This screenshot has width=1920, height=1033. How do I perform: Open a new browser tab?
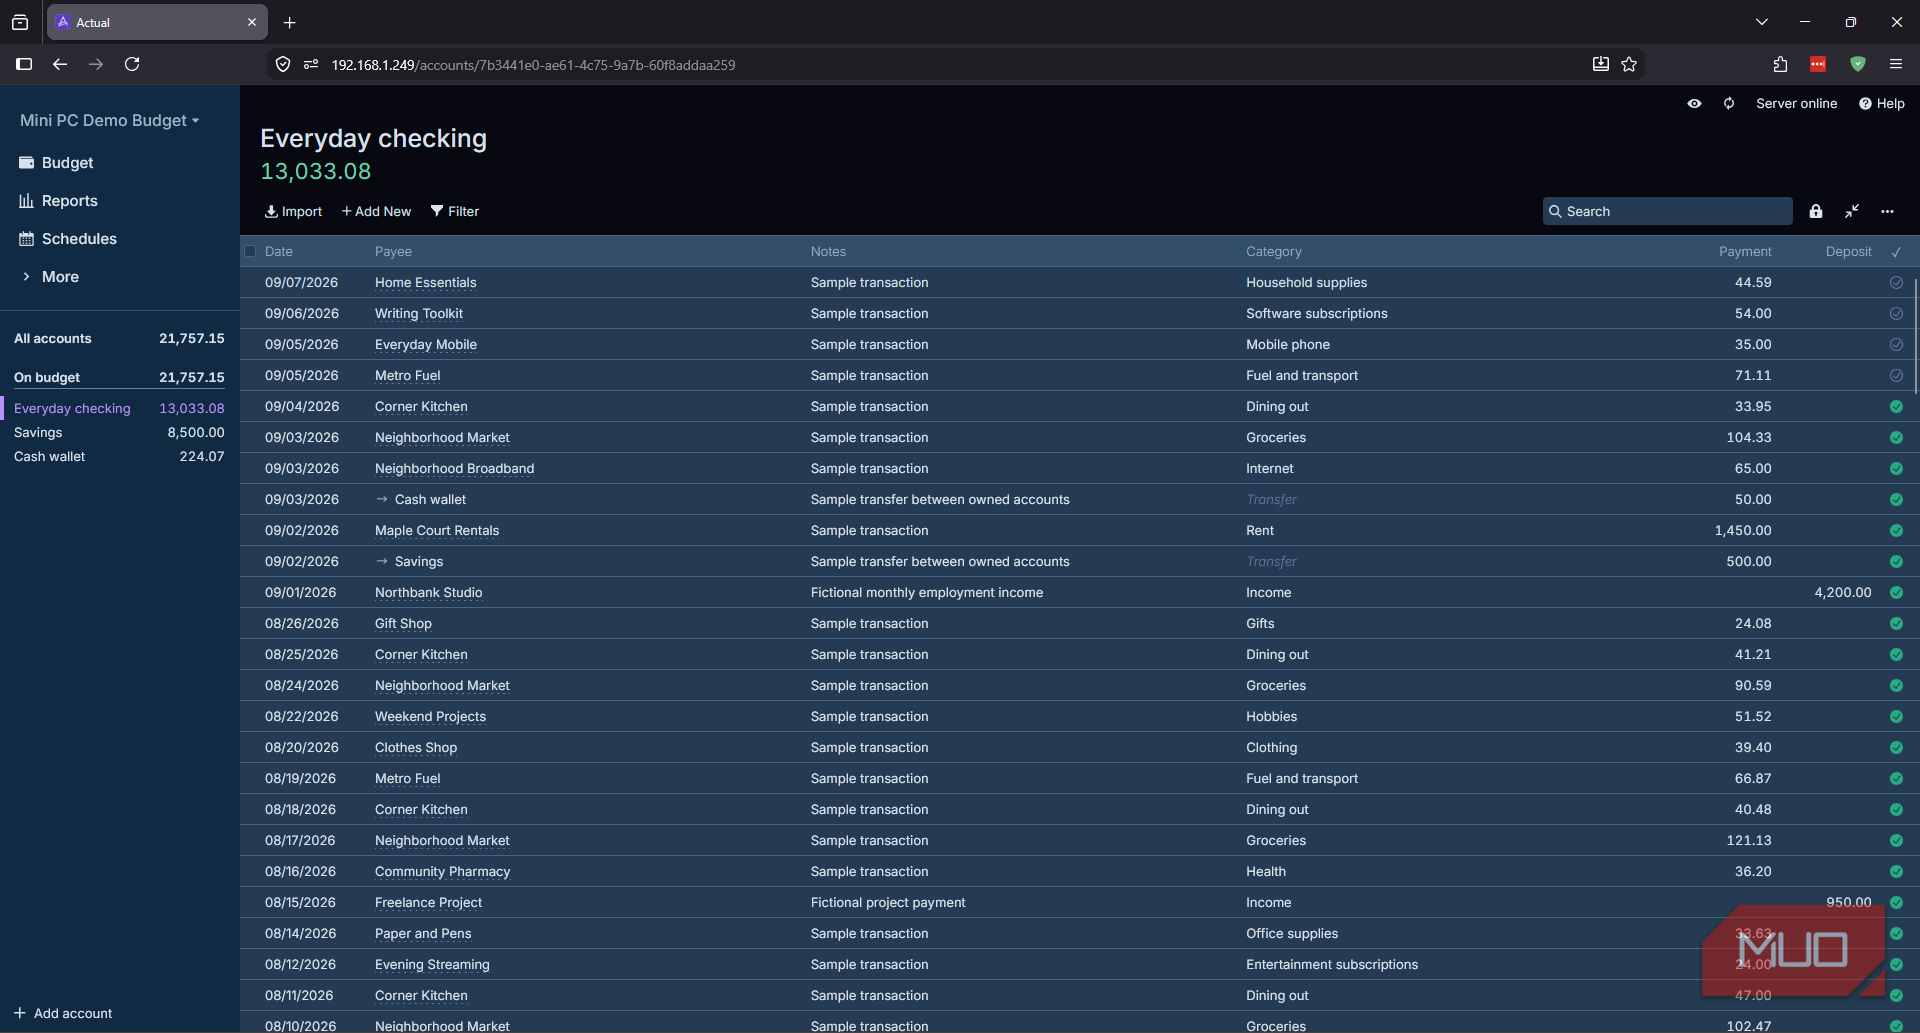pyautogui.click(x=289, y=22)
